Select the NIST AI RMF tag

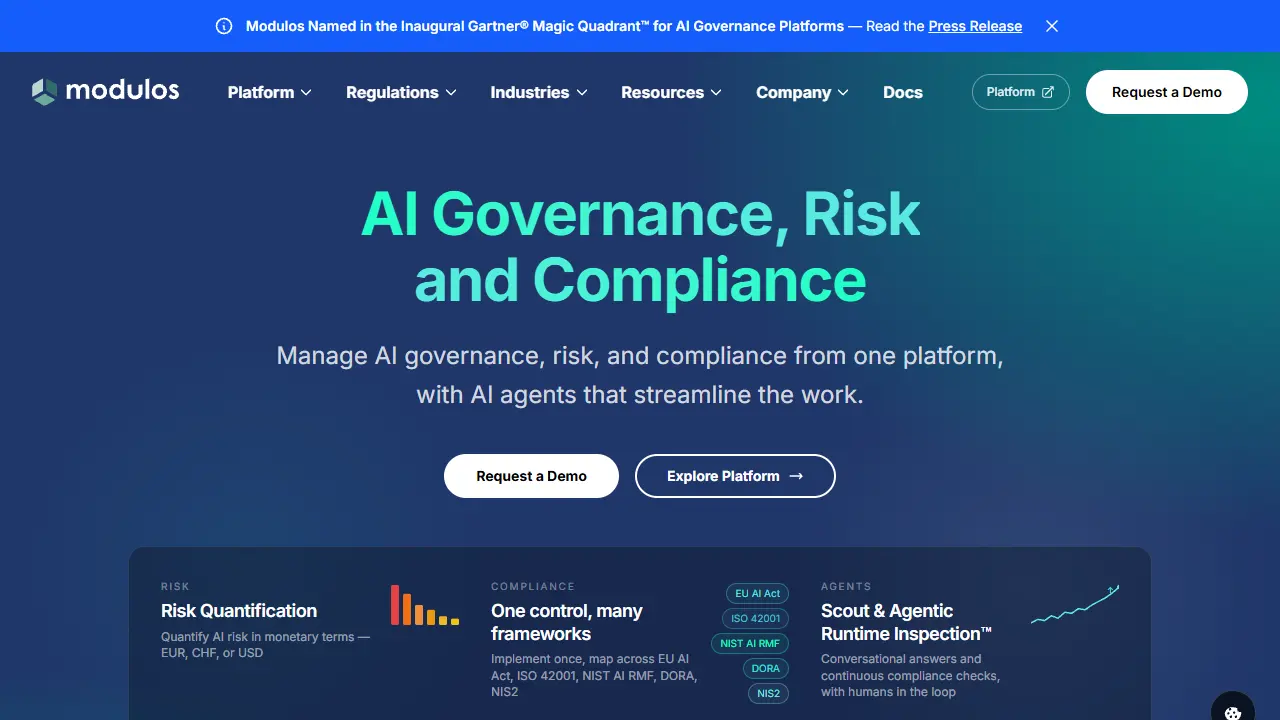pyautogui.click(x=750, y=644)
